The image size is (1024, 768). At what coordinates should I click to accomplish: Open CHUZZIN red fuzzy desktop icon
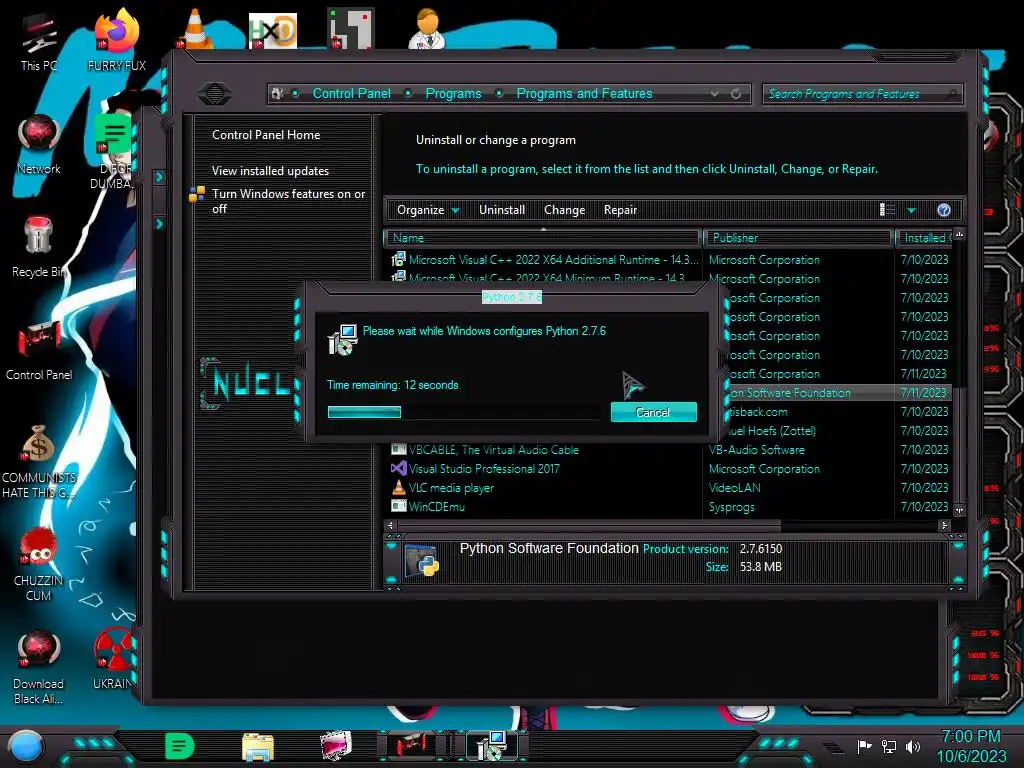39,564
